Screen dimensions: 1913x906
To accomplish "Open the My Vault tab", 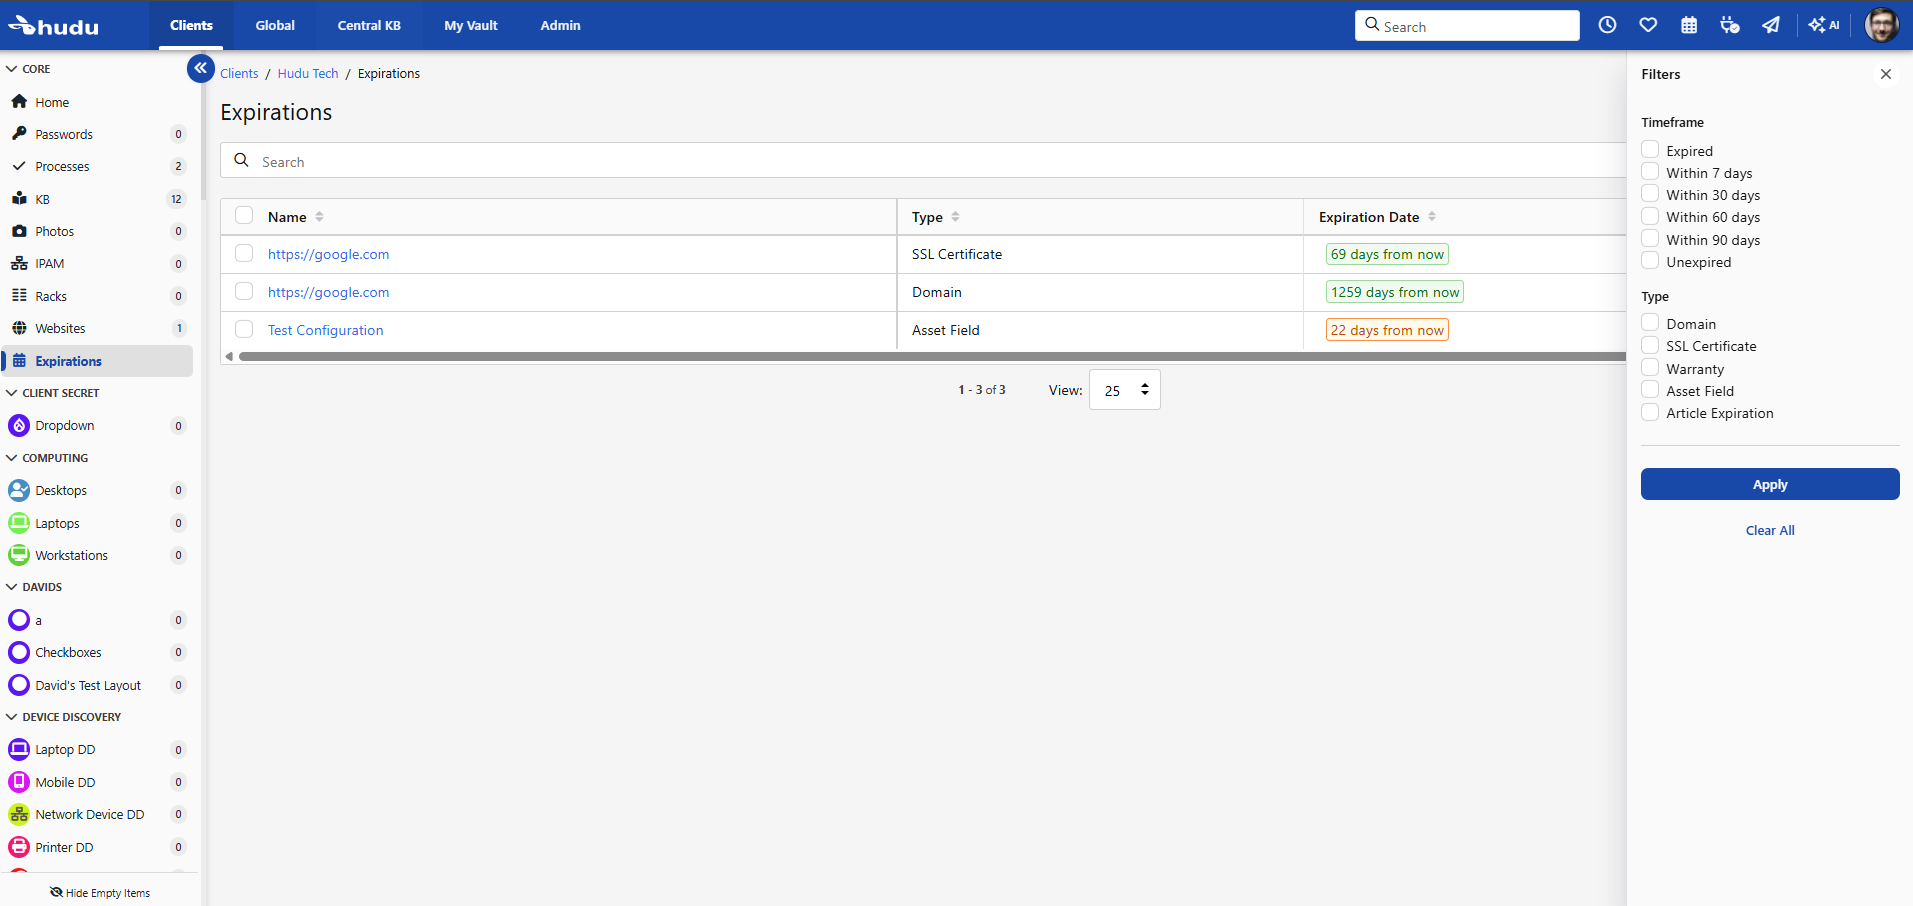I will tap(471, 25).
